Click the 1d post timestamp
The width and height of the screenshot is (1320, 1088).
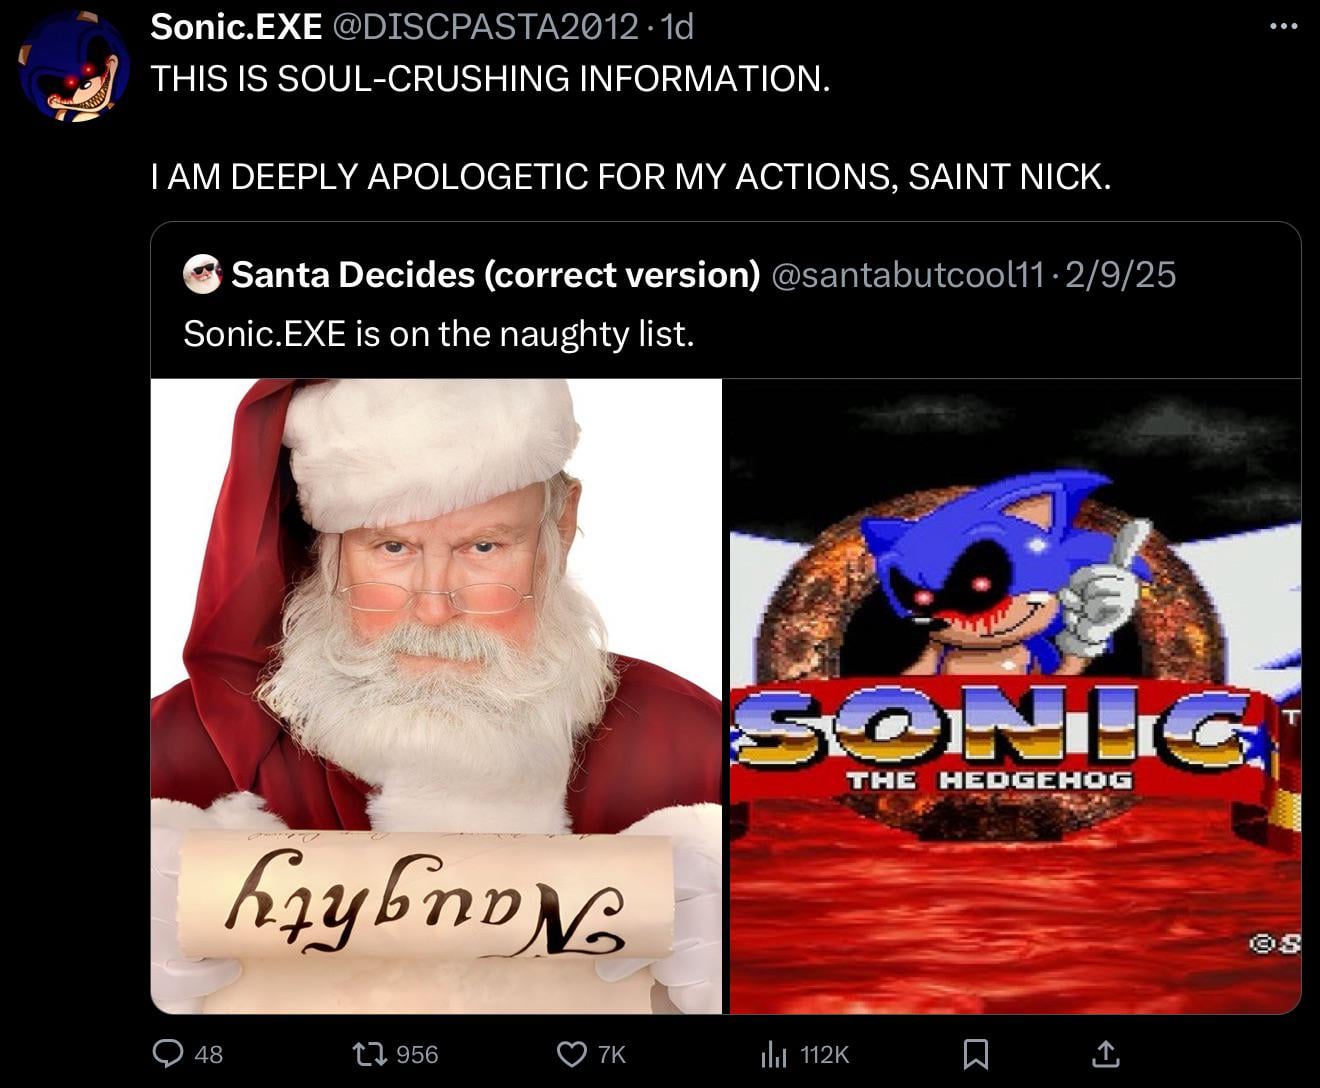(677, 27)
